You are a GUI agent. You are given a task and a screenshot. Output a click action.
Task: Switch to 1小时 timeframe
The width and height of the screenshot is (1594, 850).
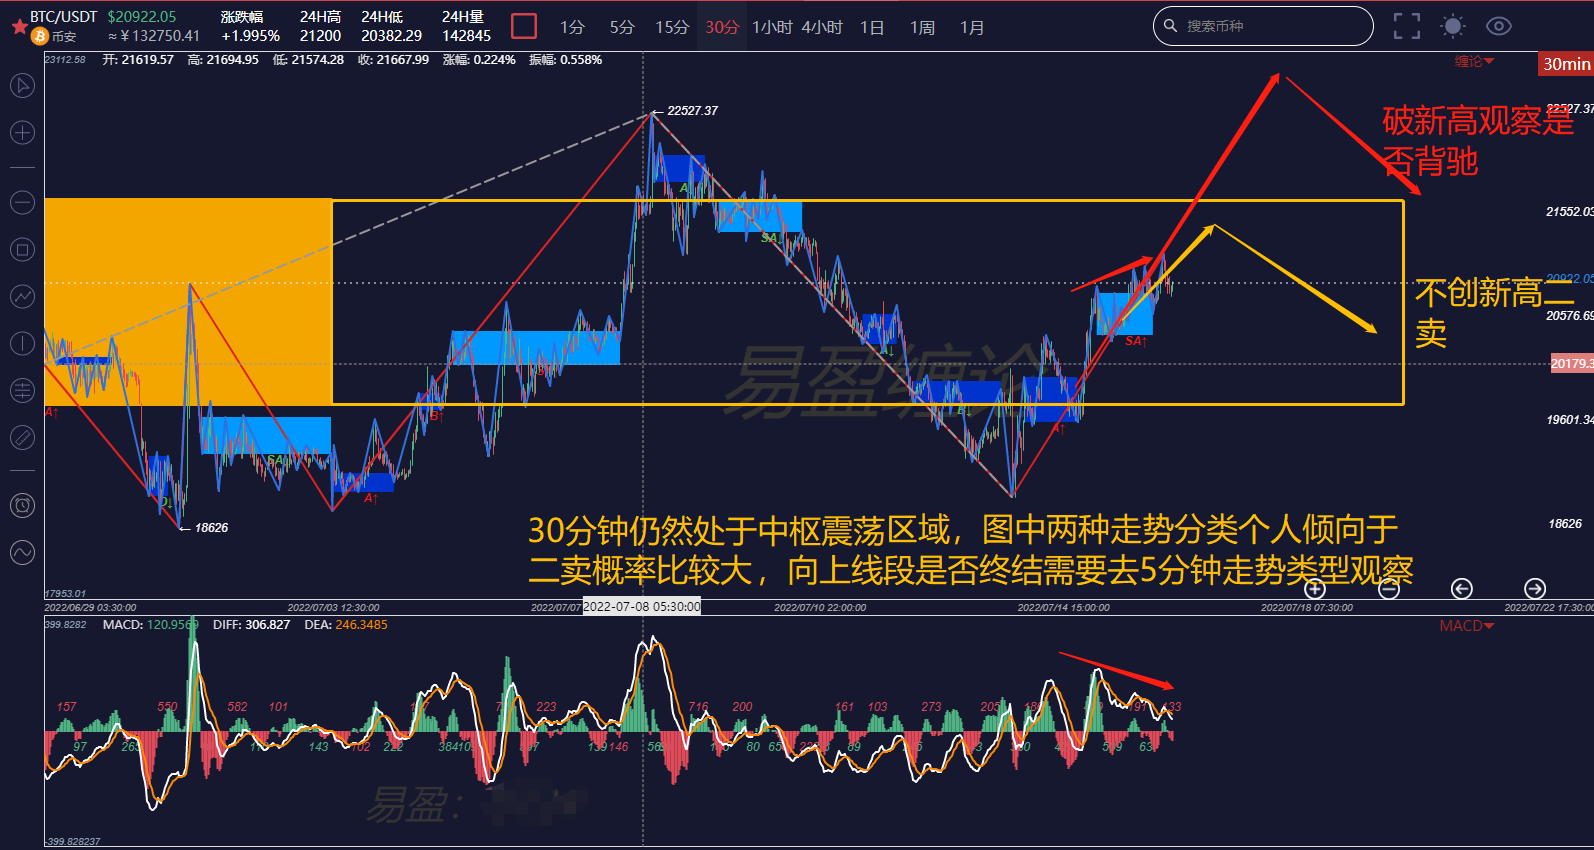coord(772,27)
